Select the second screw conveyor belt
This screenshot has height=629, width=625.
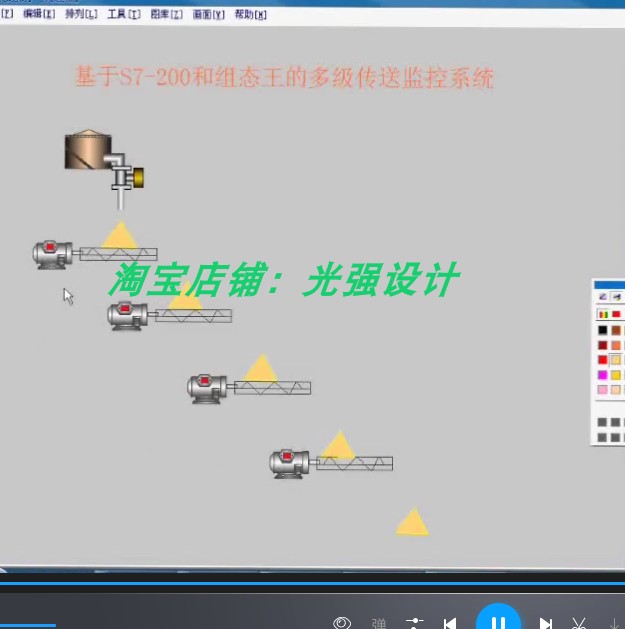pos(193,316)
